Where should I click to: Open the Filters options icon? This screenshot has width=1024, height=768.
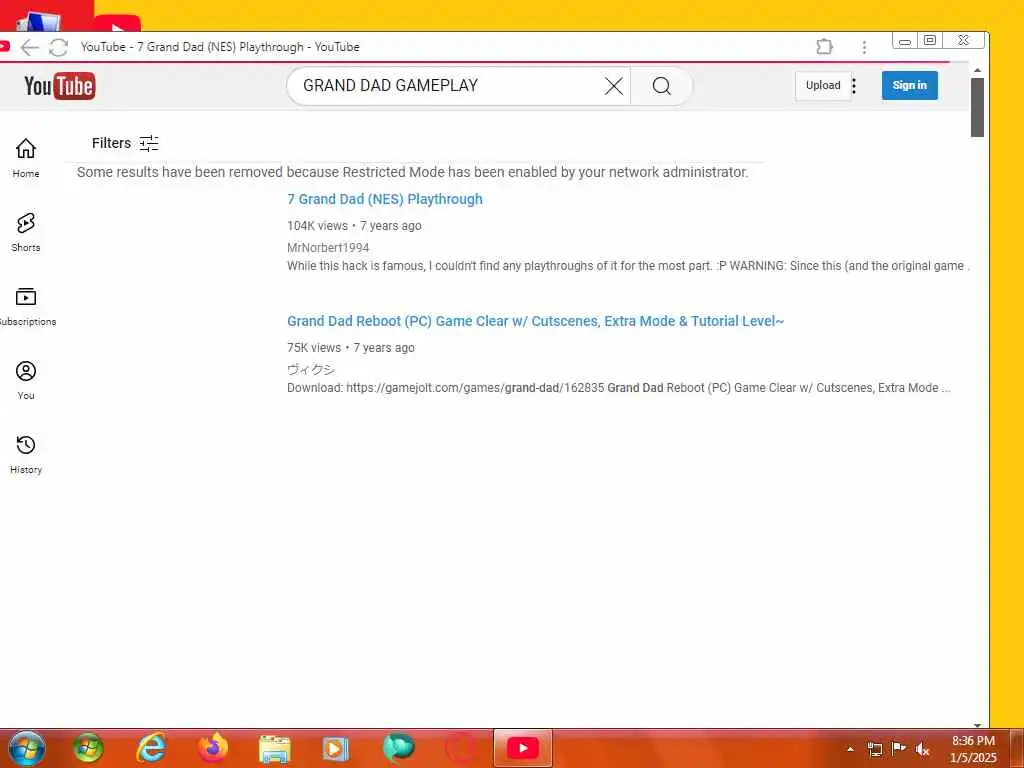pos(149,143)
